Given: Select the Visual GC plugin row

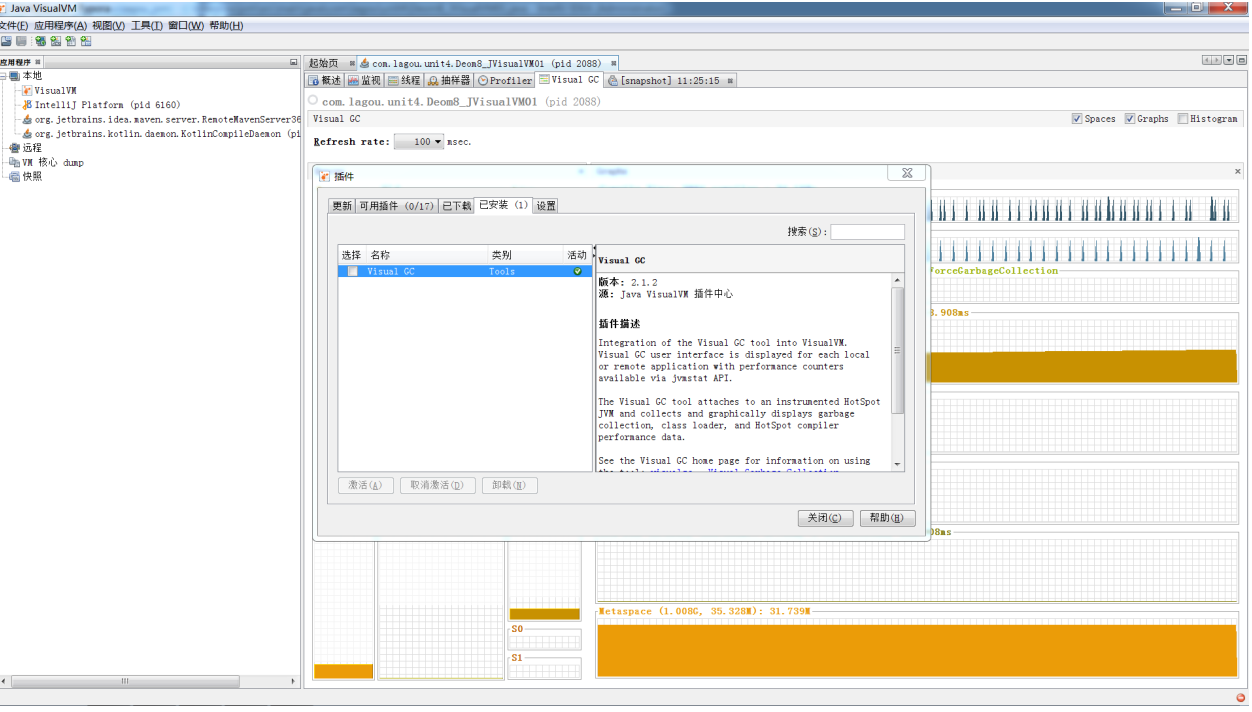Looking at the screenshot, I should click(x=465, y=271).
